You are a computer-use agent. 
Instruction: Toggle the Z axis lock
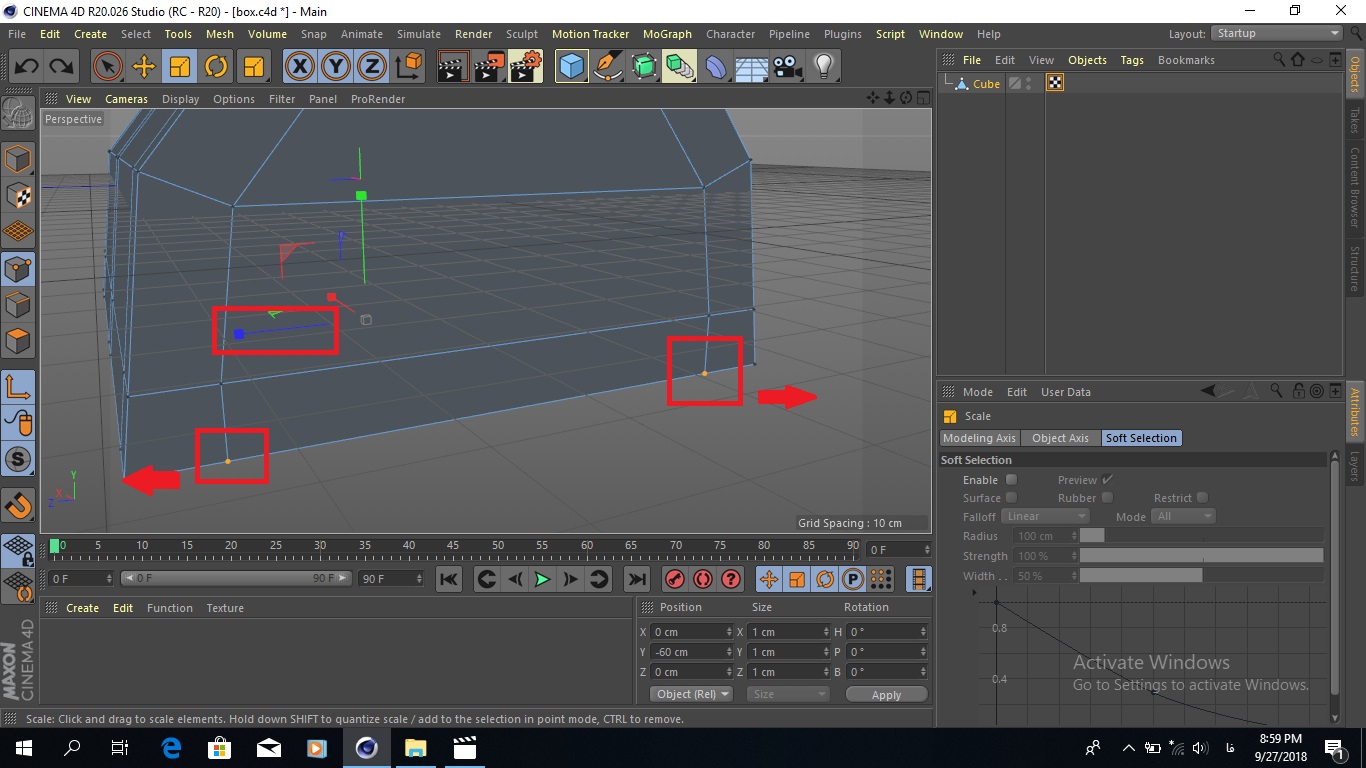coord(372,67)
